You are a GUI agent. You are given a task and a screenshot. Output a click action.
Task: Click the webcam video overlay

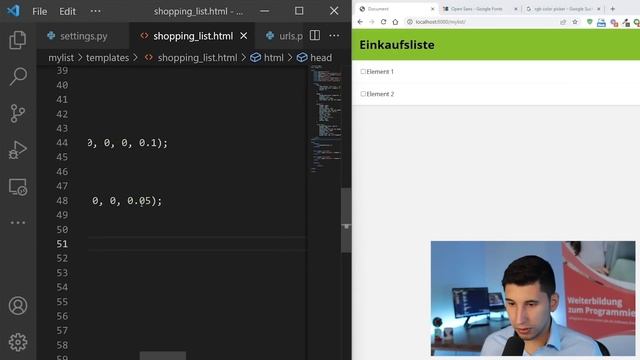533,298
